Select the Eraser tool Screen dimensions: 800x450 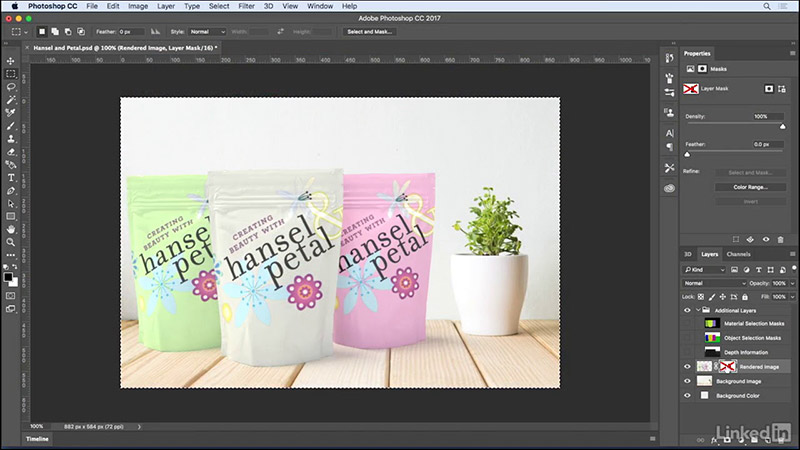pos(11,152)
